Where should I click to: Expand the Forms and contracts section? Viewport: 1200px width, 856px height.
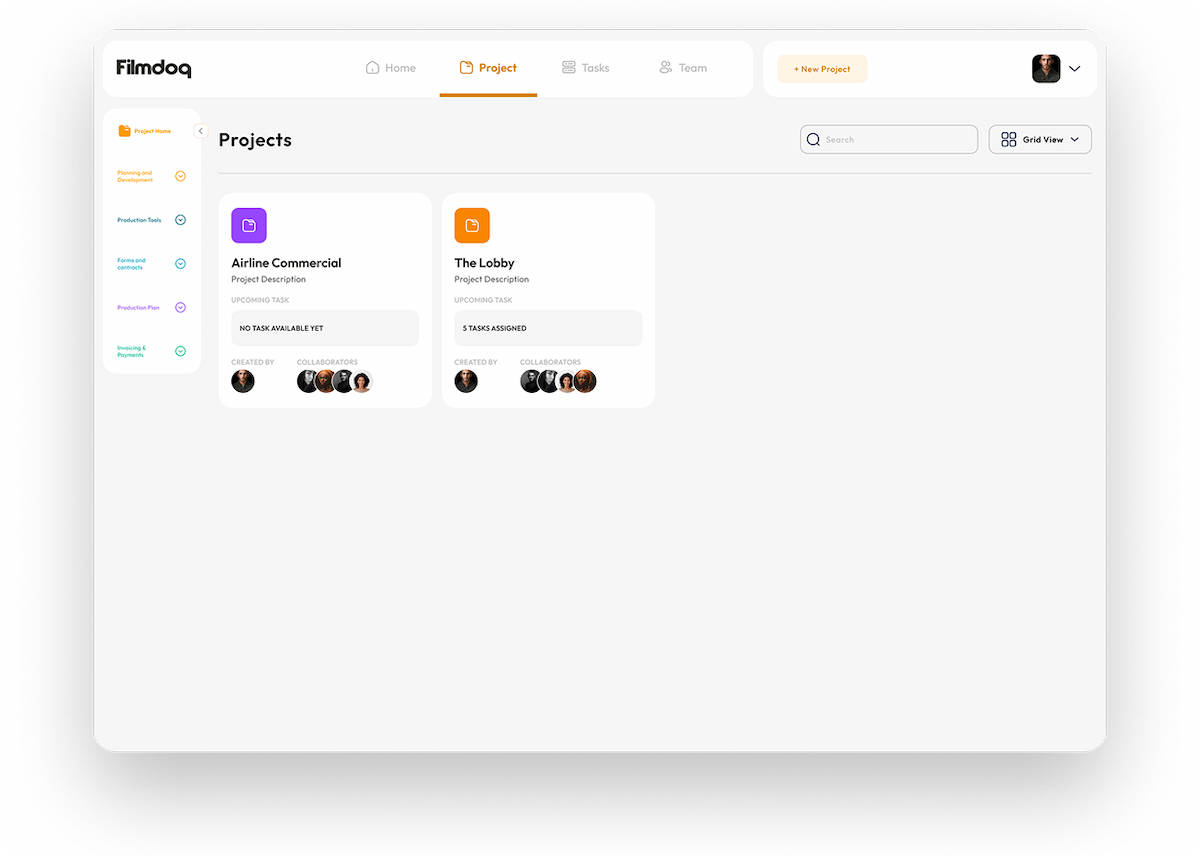click(x=180, y=264)
